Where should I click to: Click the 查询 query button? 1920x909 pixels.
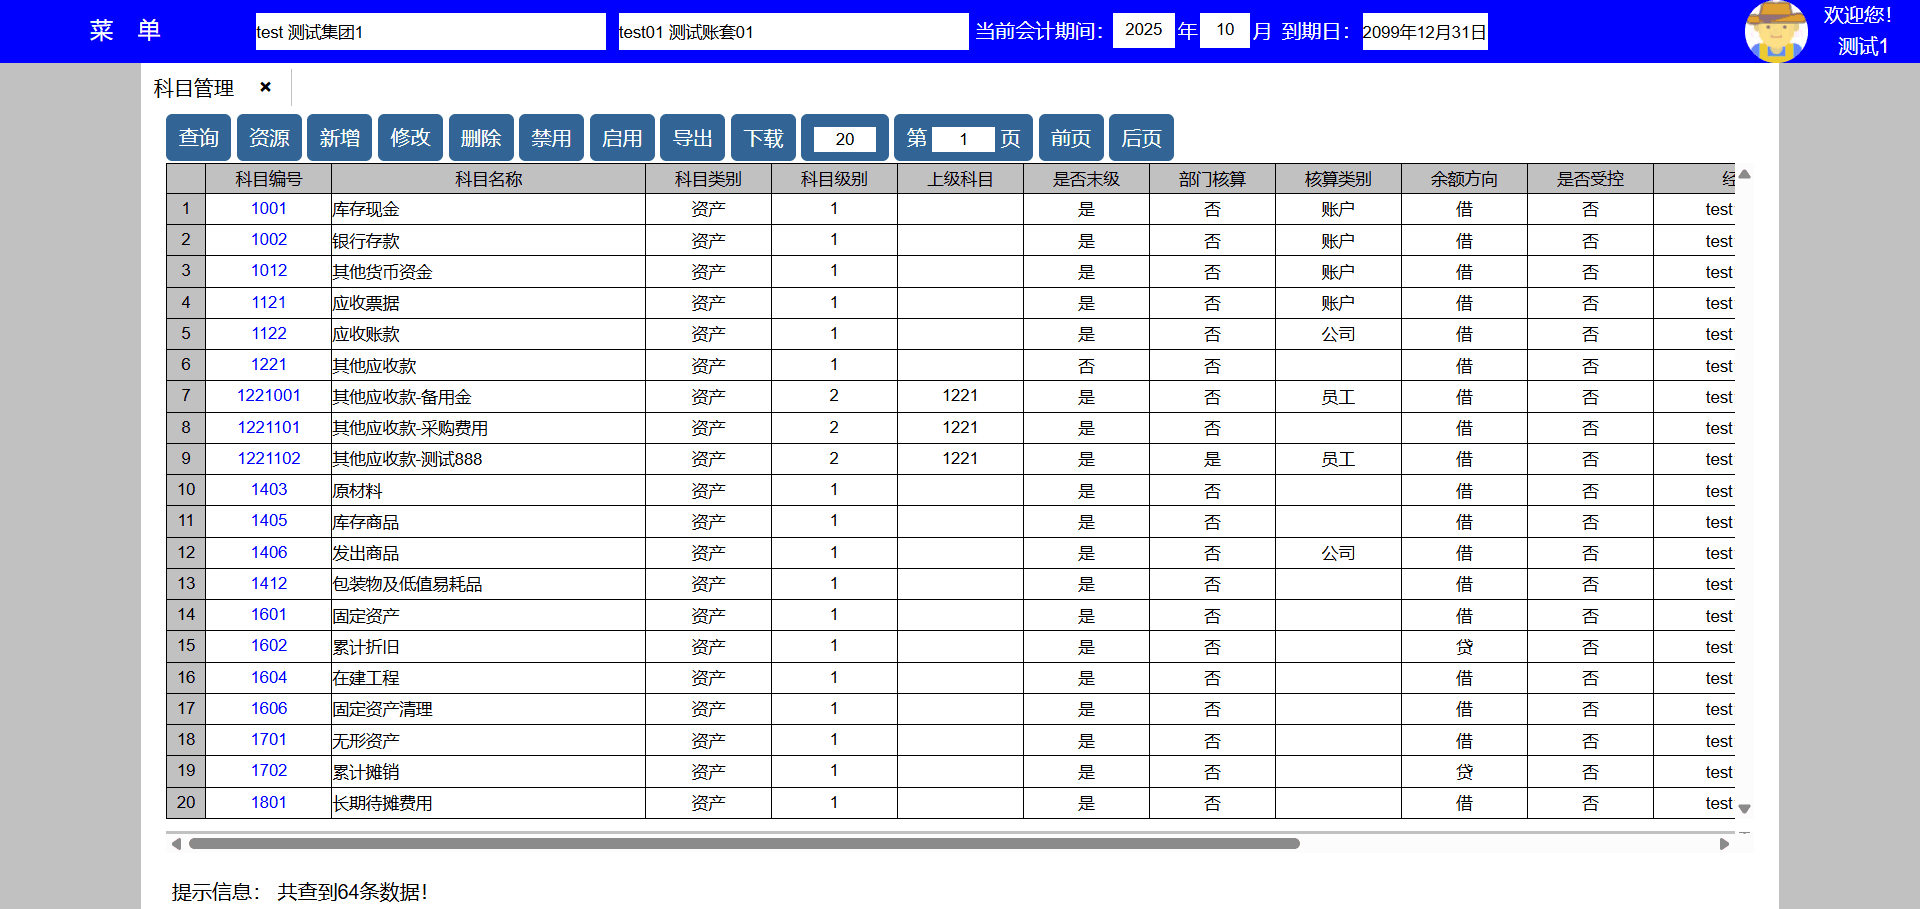pyautogui.click(x=198, y=138)
